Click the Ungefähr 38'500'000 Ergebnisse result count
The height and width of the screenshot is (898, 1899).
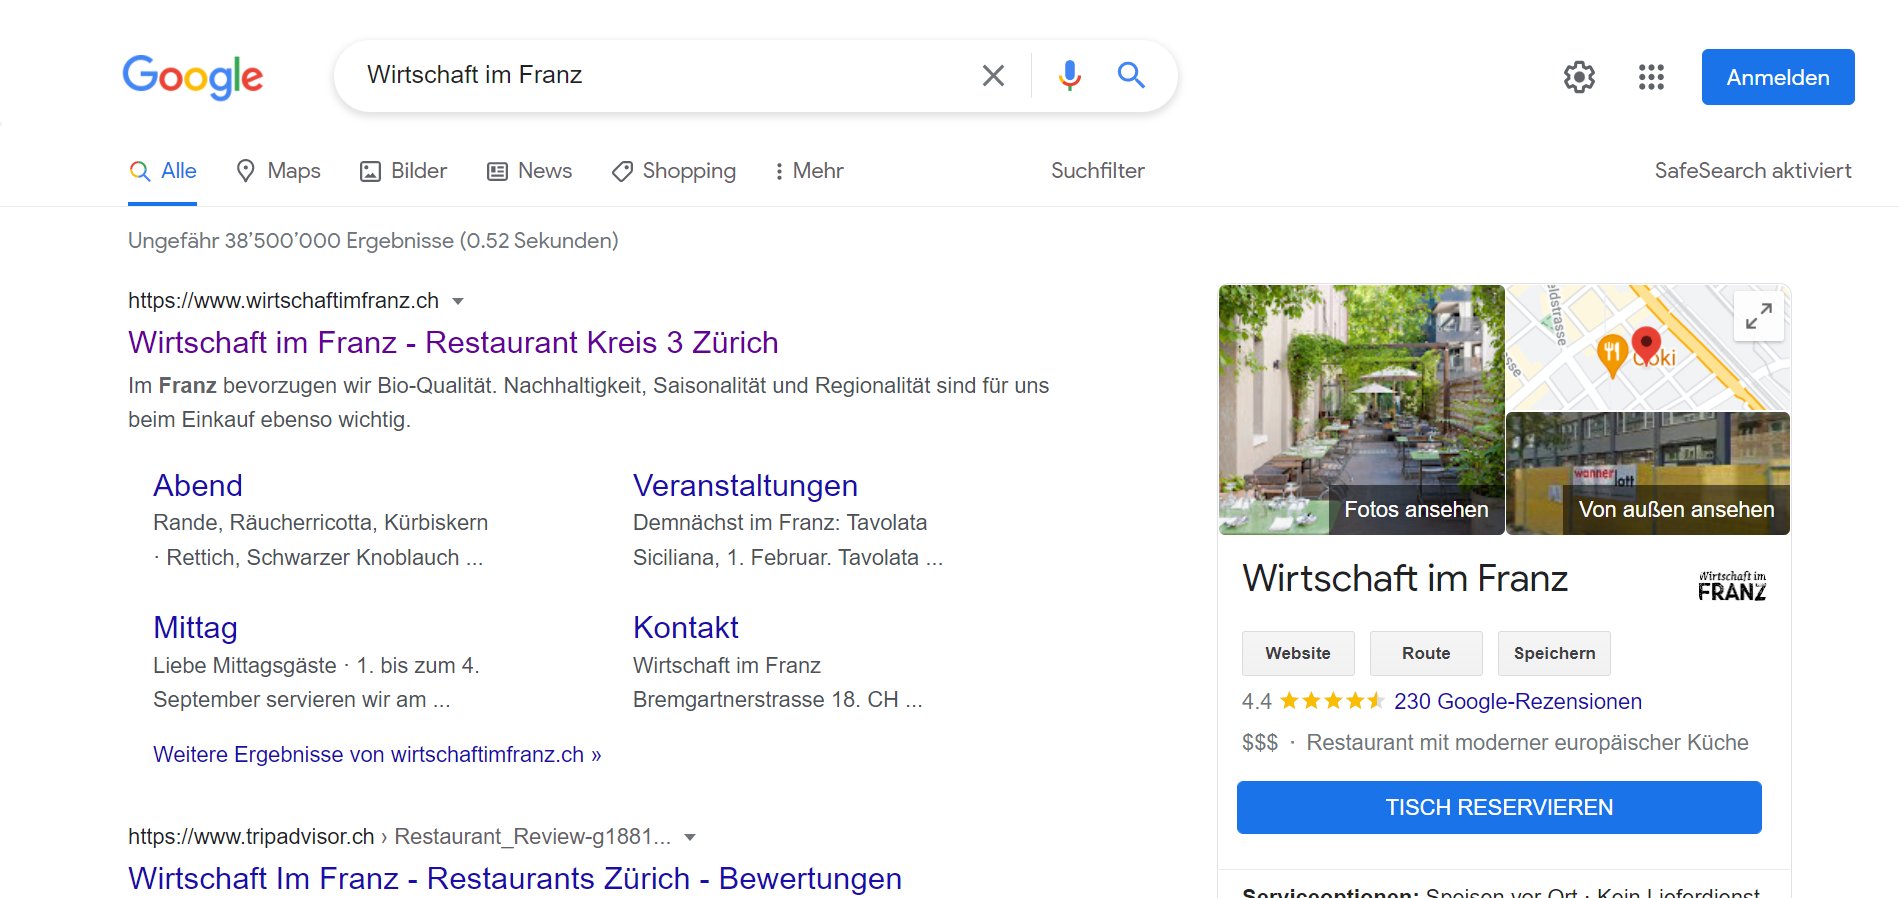point(373,241)
